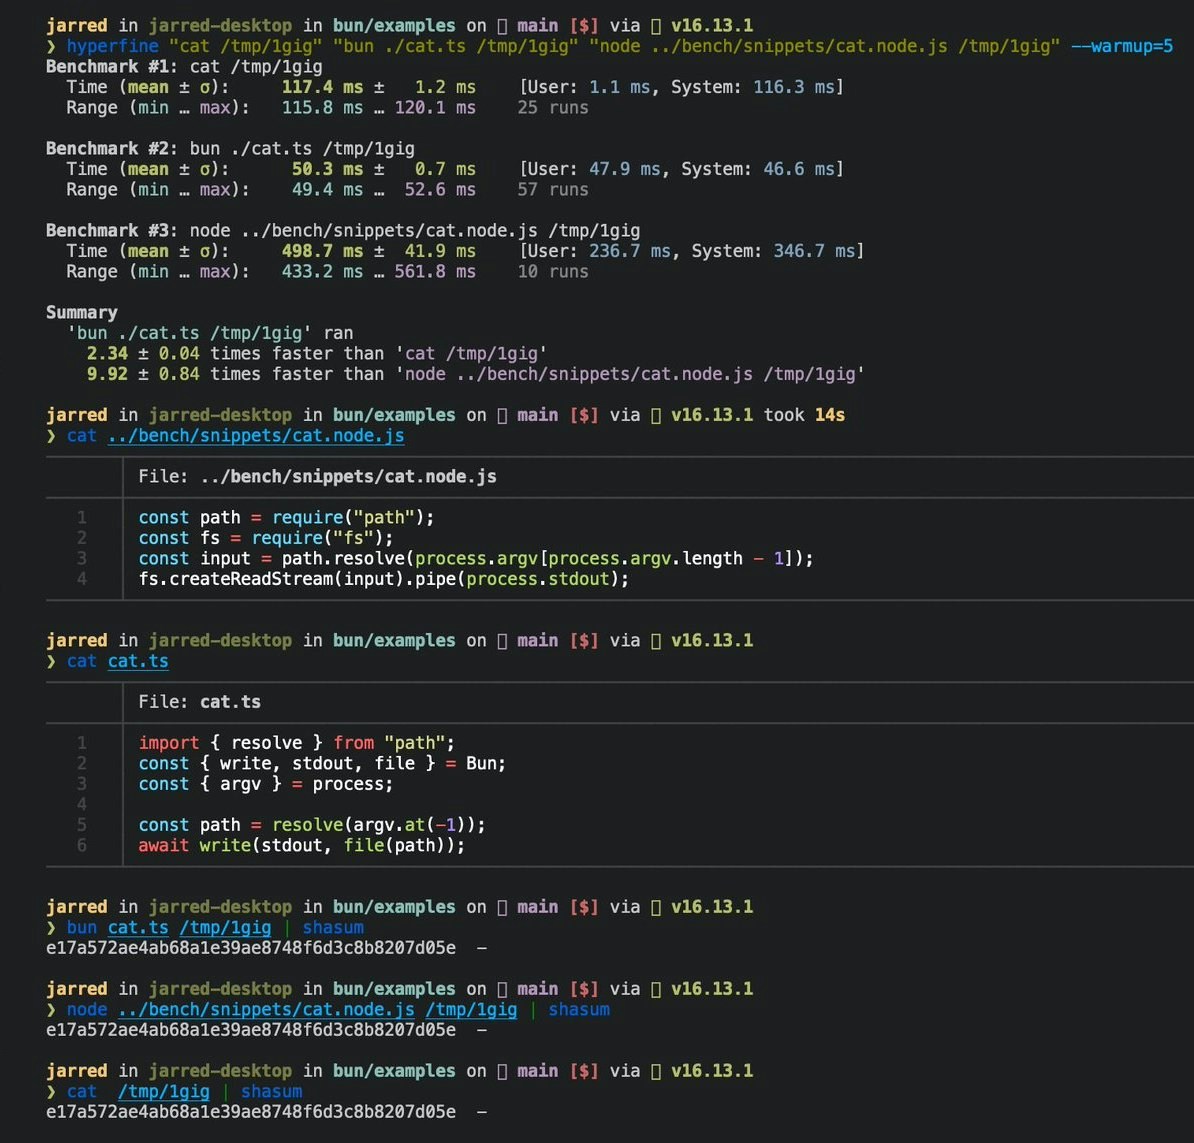Click the Summary heading
This screenshot has width=1194, height=1143.
tap(81, 313)
